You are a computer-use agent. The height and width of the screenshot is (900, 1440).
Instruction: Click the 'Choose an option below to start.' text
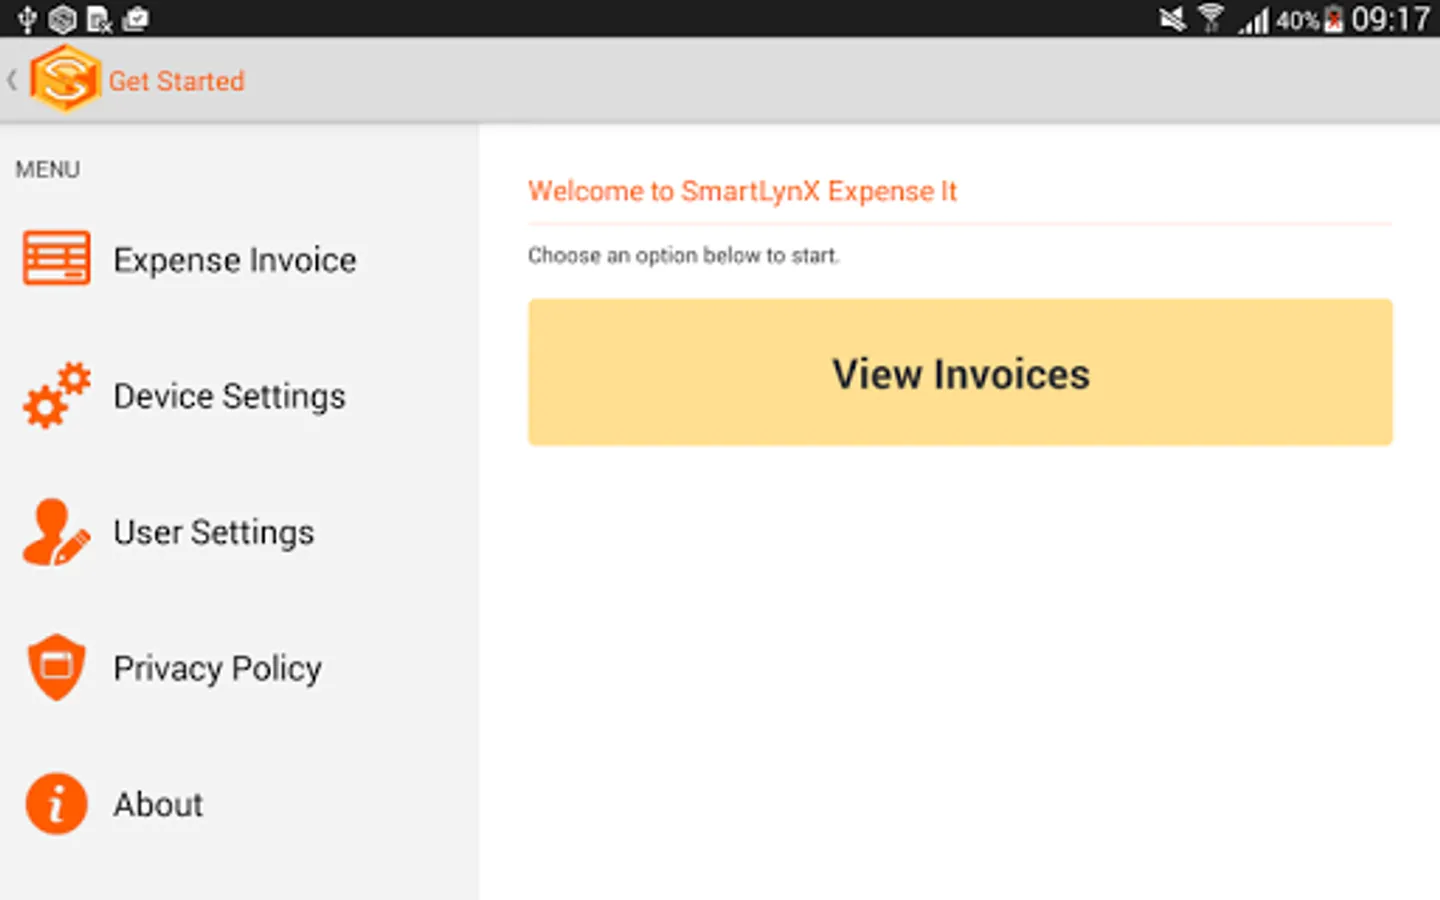(683, 256)
